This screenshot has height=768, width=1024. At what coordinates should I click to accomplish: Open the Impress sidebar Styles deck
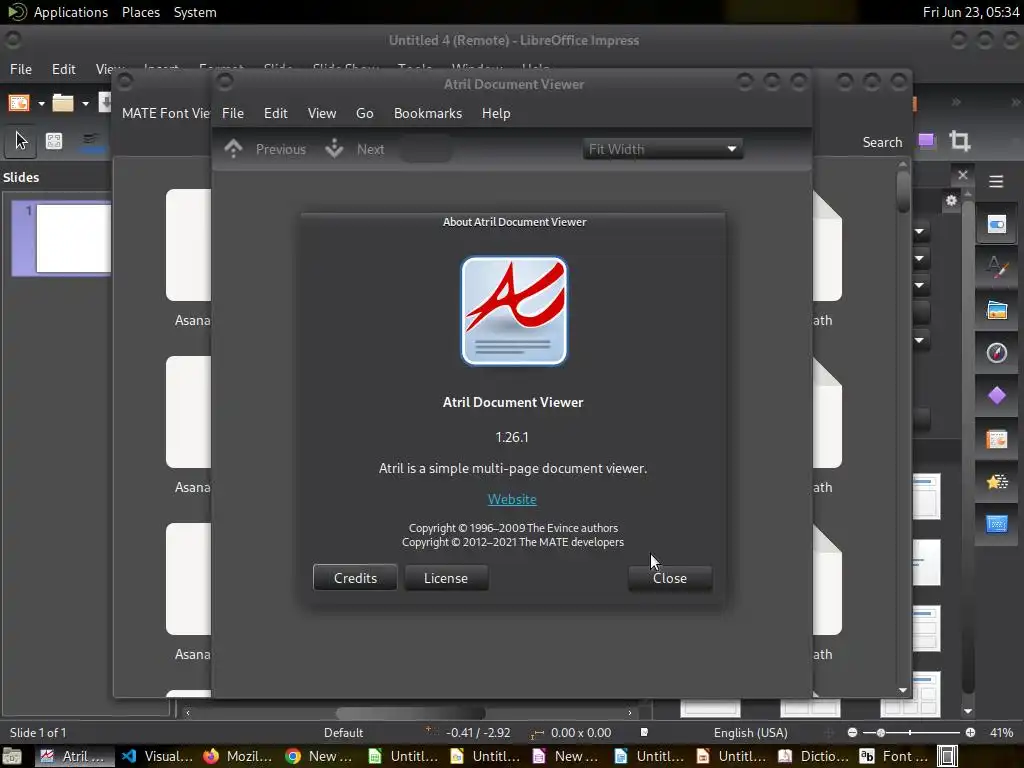click(997, 266)
